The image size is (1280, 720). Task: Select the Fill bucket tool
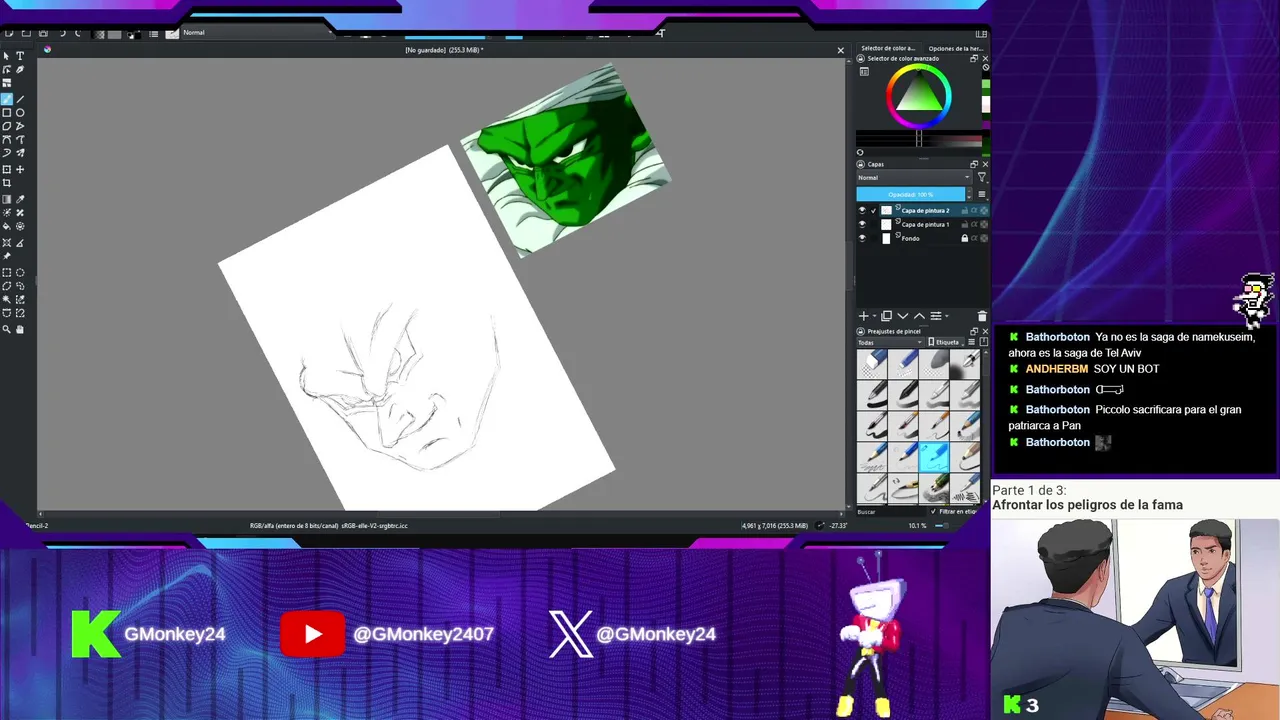tap(7, 226)
